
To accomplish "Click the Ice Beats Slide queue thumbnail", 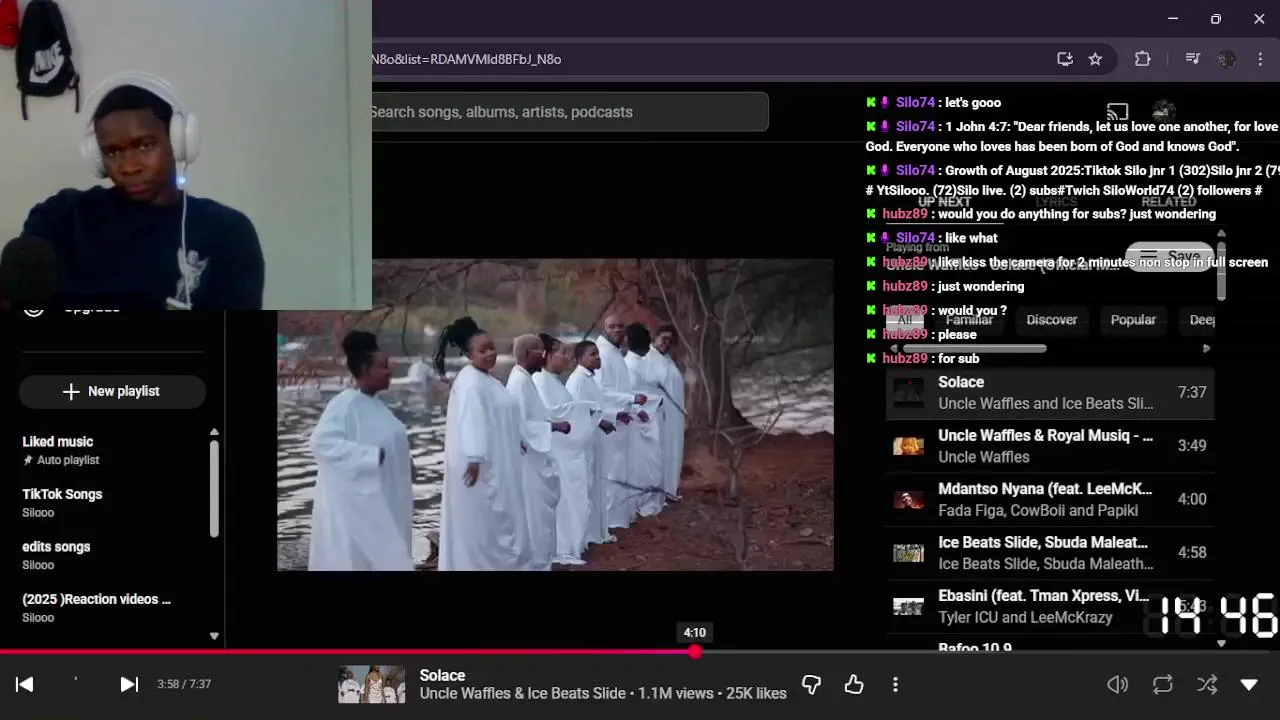I will [x=908, y=552].
